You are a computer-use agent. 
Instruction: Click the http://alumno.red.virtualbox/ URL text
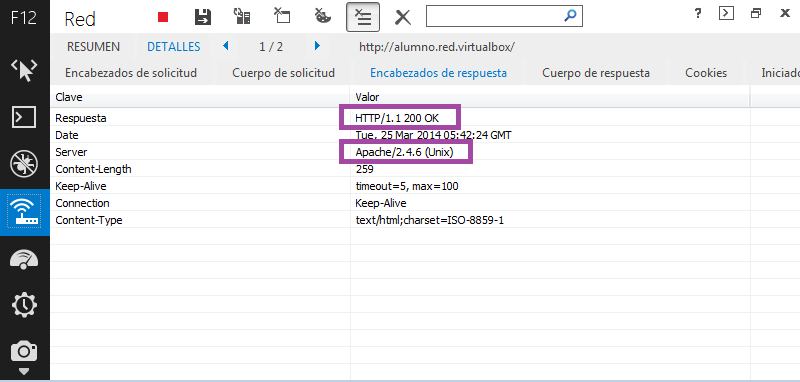click(437, 47)
